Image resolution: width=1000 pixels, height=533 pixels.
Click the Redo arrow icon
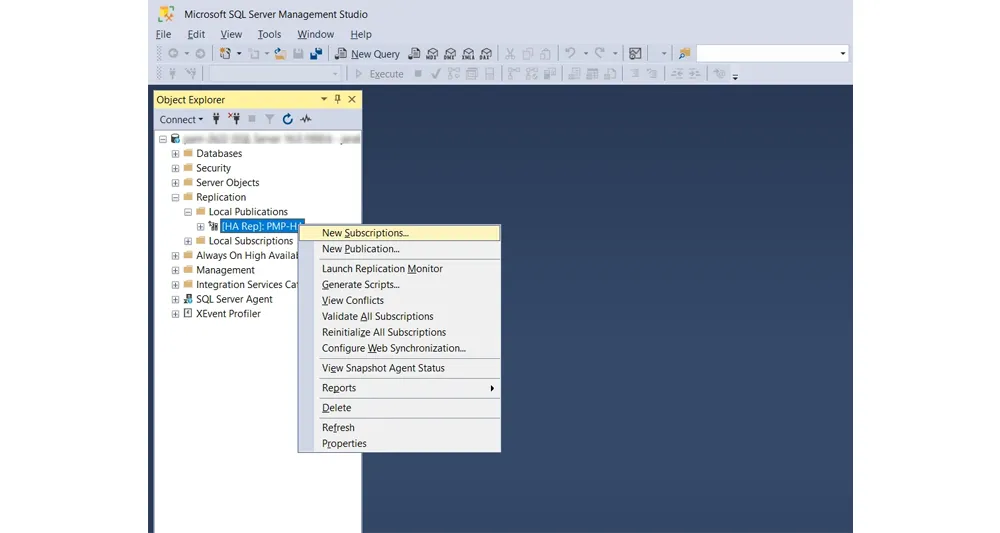tap(599, 54)
